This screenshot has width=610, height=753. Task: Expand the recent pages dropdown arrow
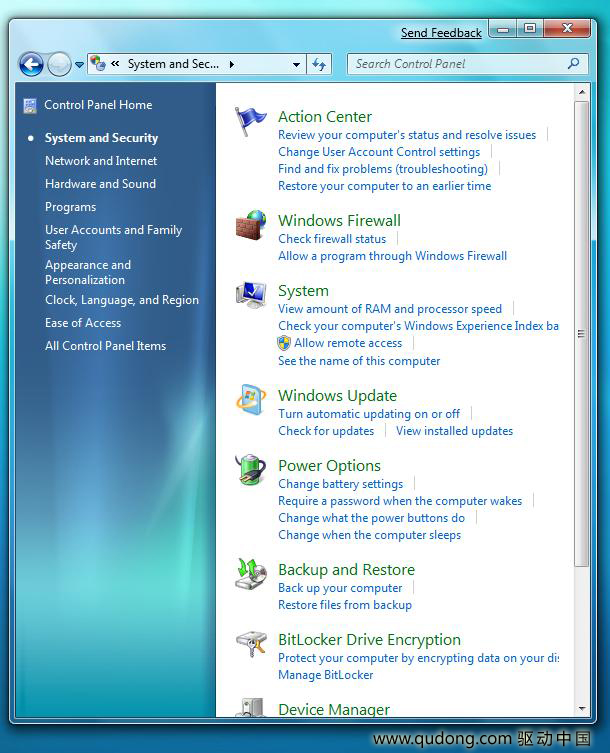click(x=79, y=64)
